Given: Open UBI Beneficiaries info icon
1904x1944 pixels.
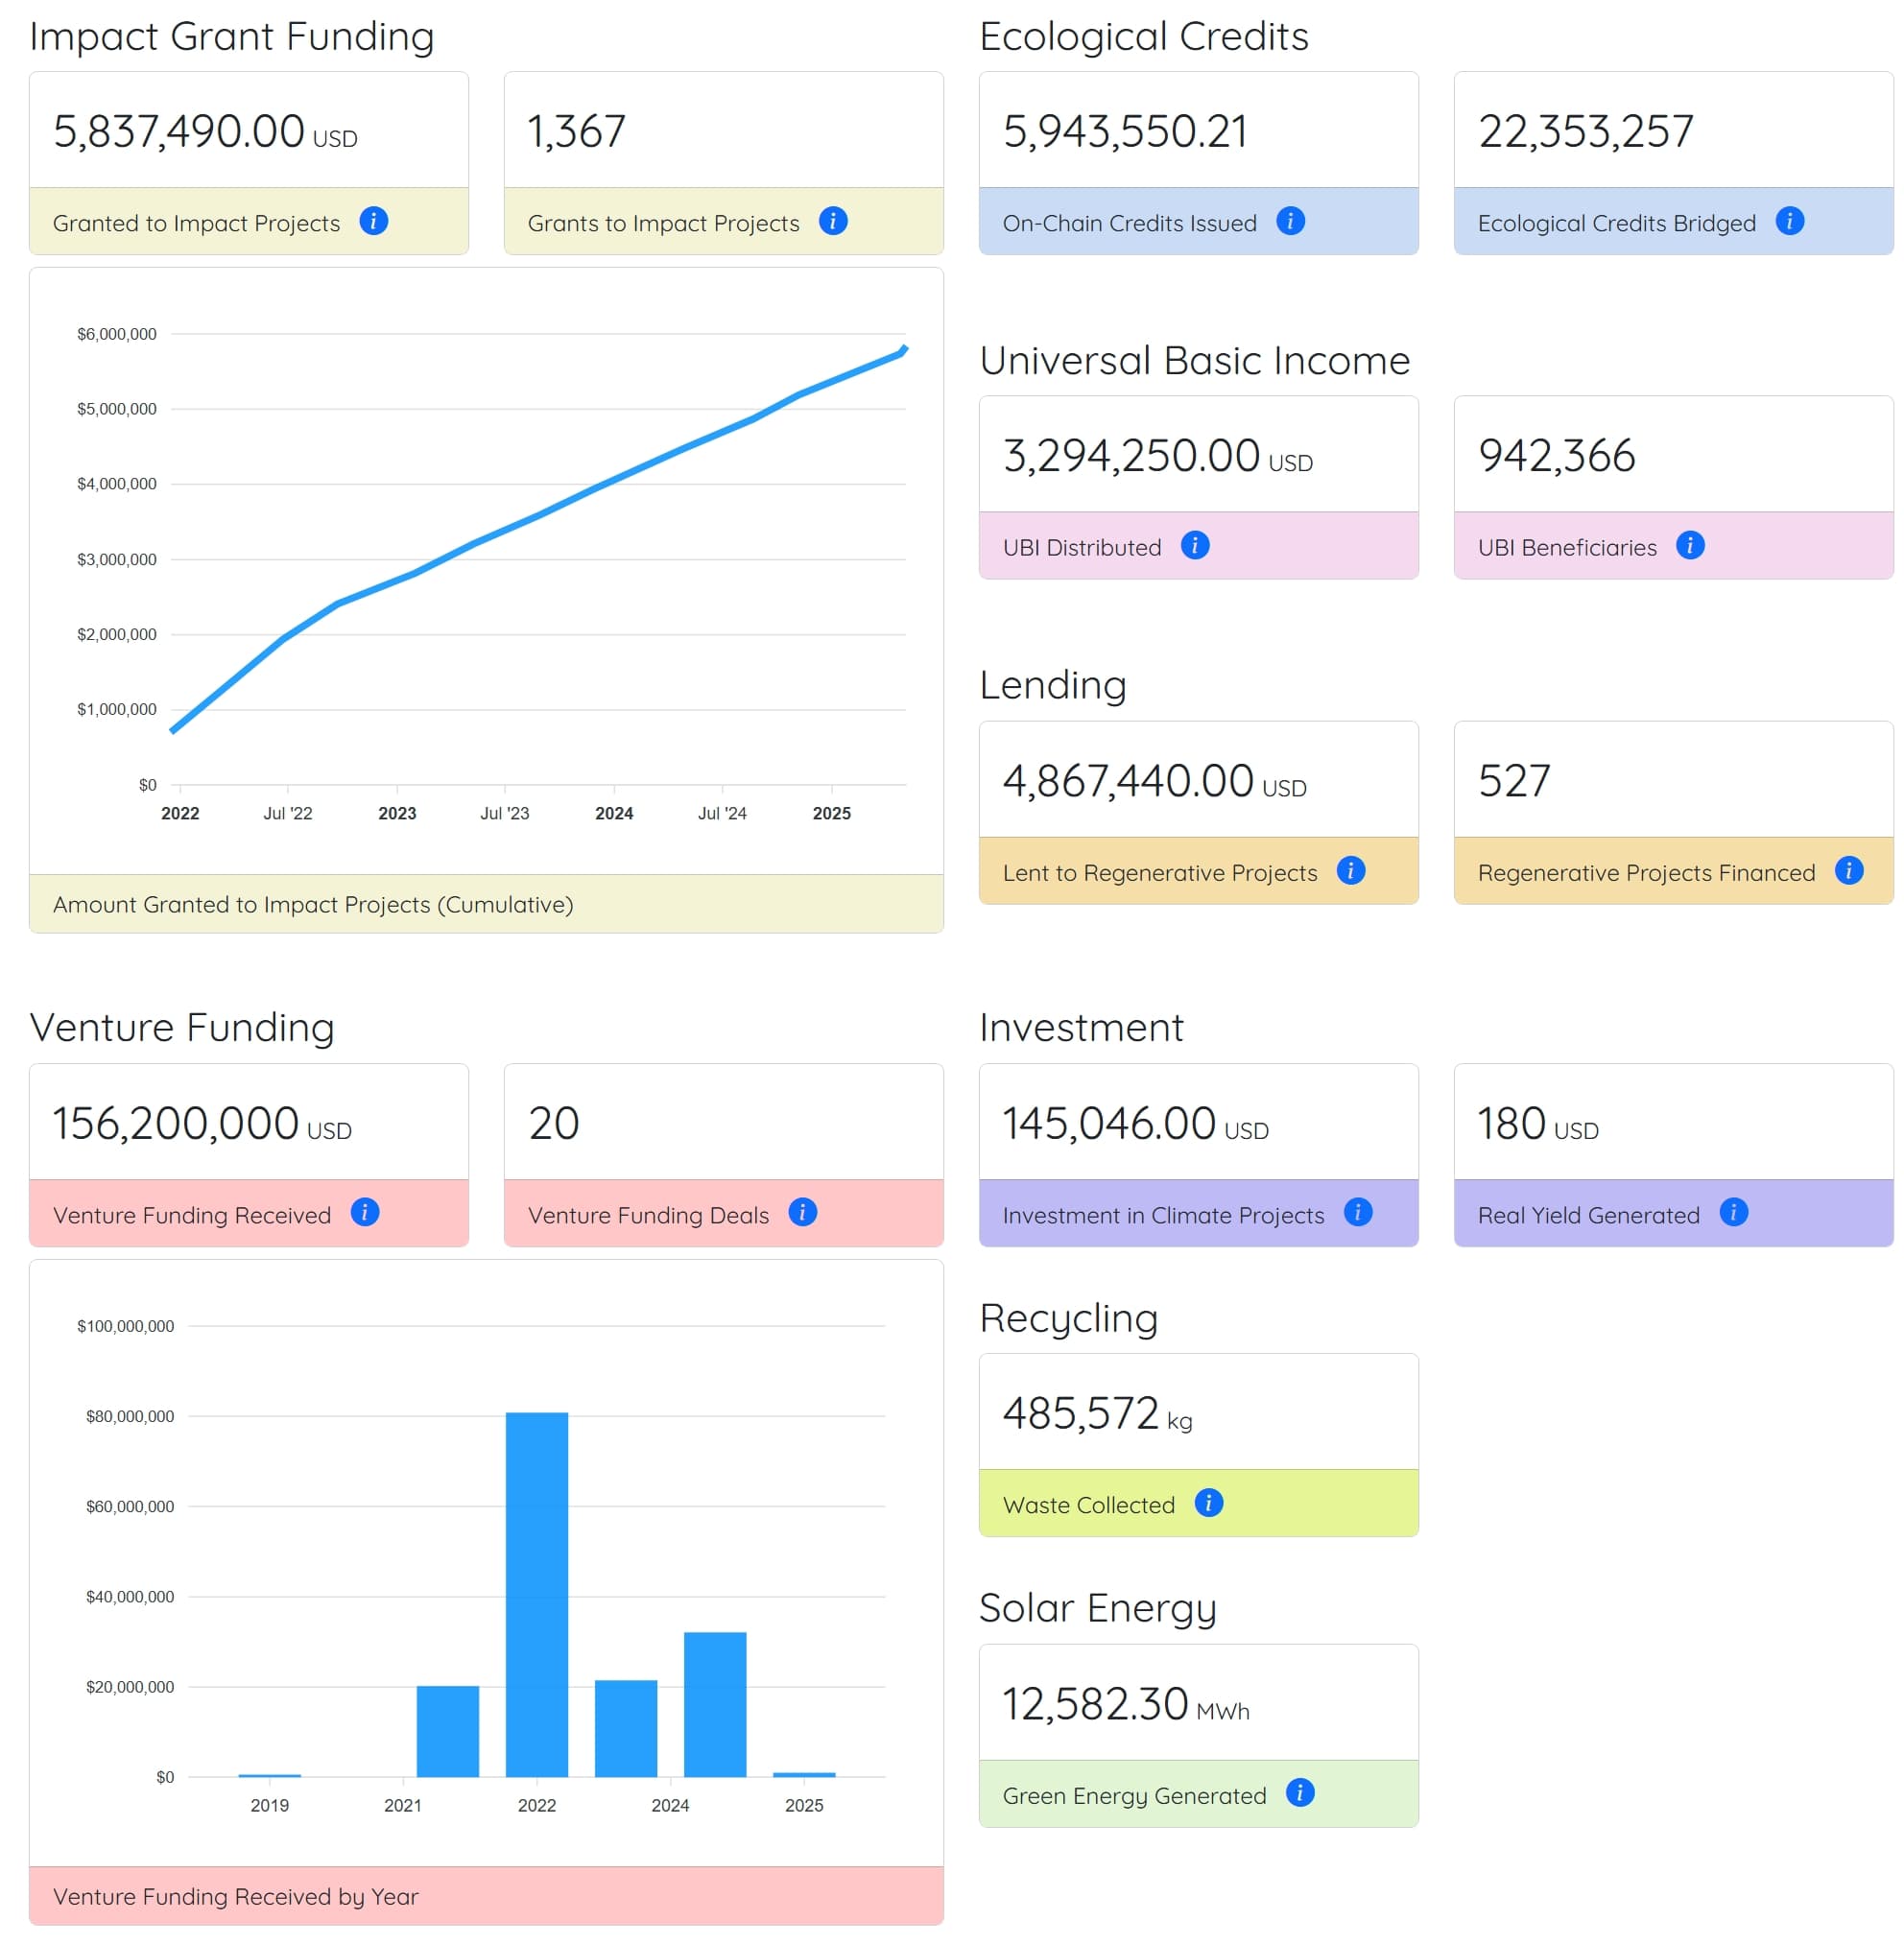Looking at the screenshot, I should pyautogui.click(x=1690, y=545).
